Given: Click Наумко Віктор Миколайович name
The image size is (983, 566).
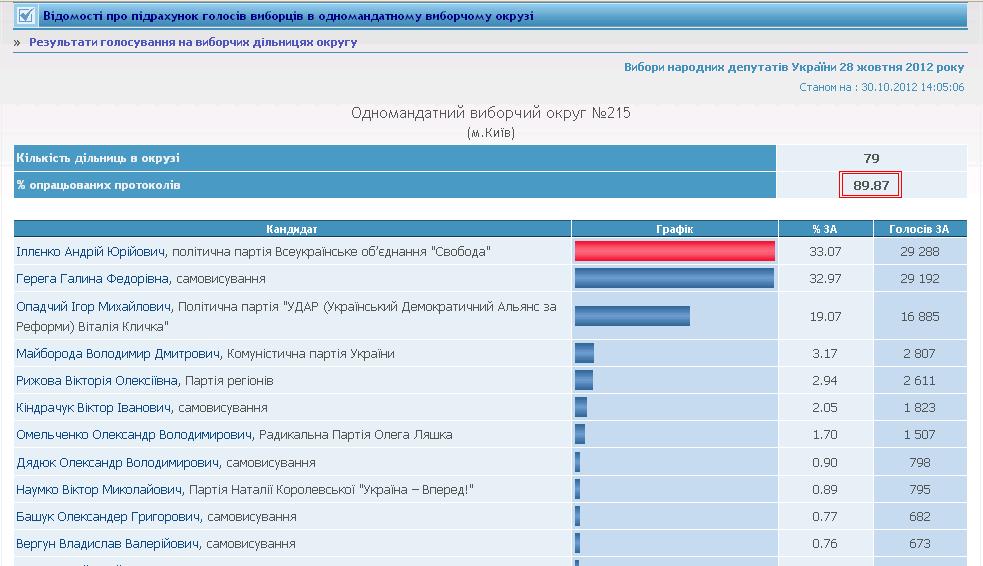Looking at the screenshot, I should tap(100, 490).
